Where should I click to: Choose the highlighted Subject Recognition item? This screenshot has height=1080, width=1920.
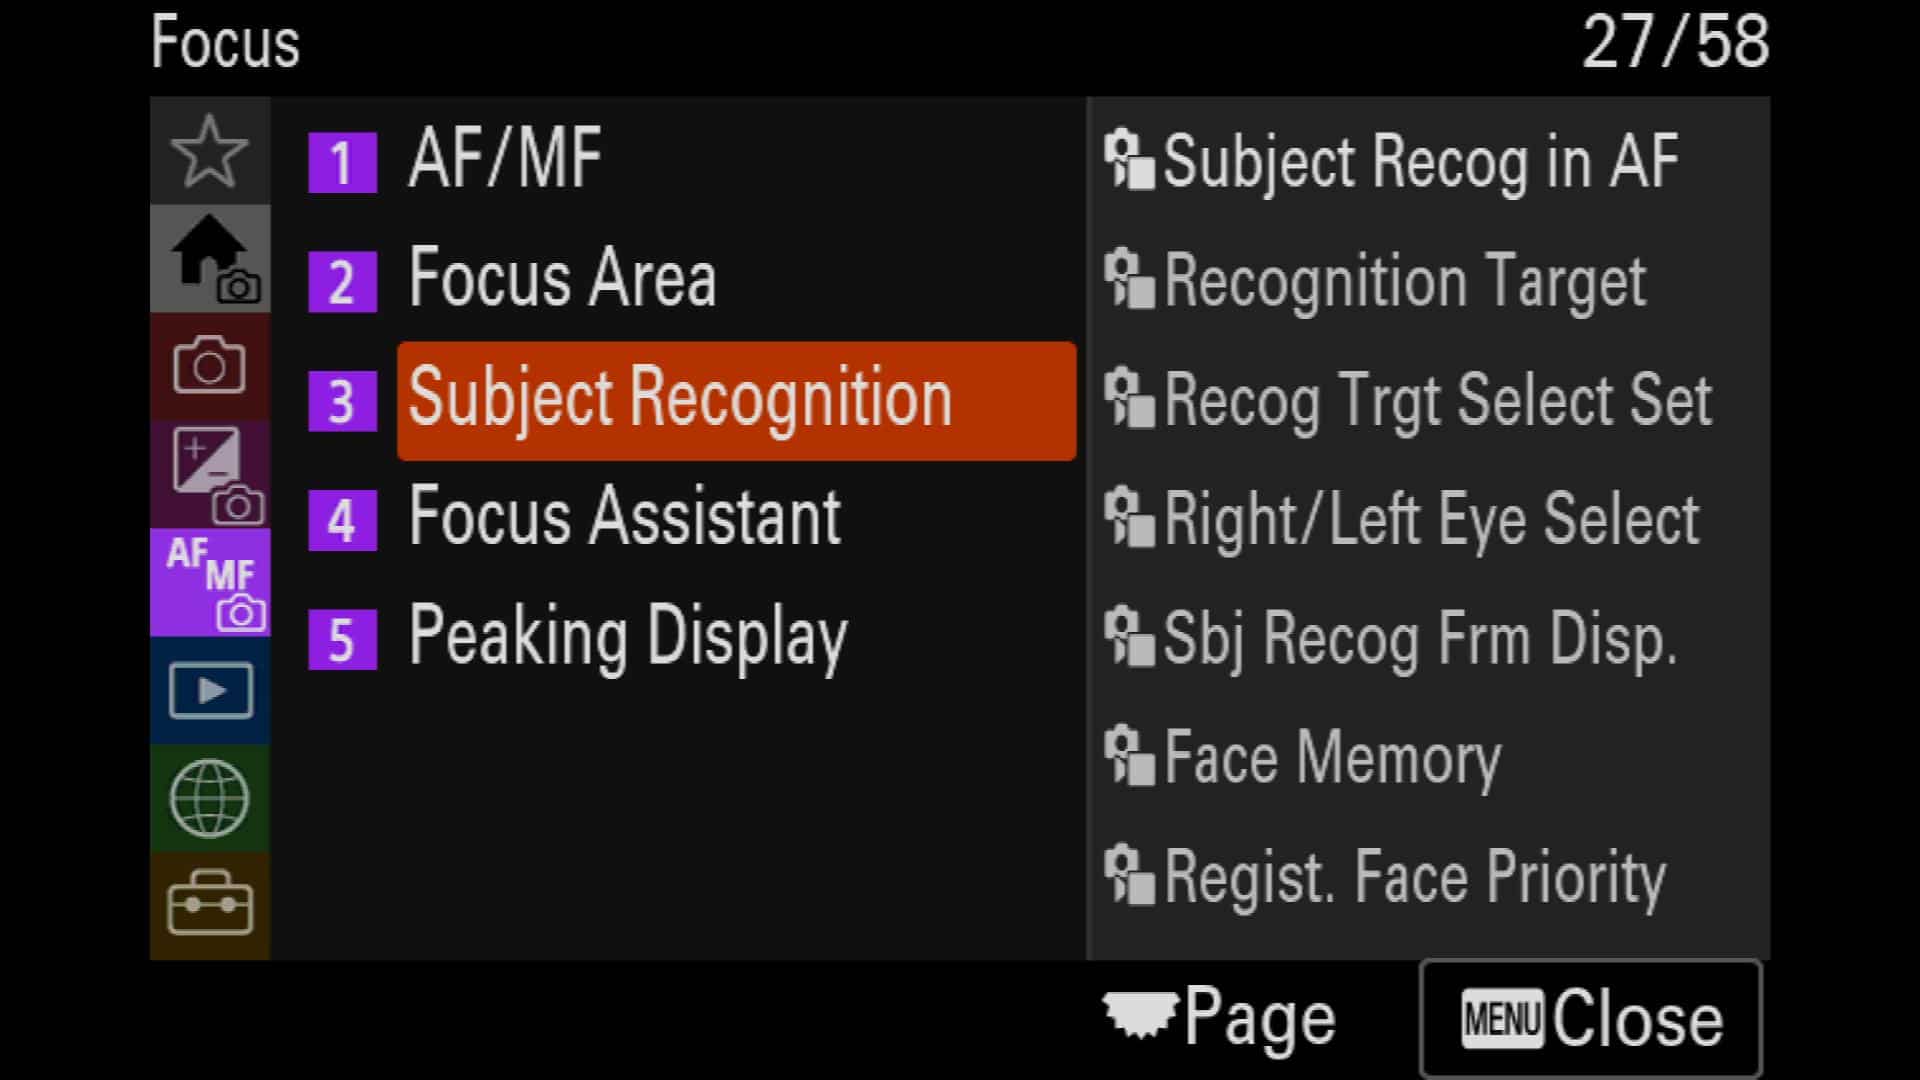pos(737,400)
